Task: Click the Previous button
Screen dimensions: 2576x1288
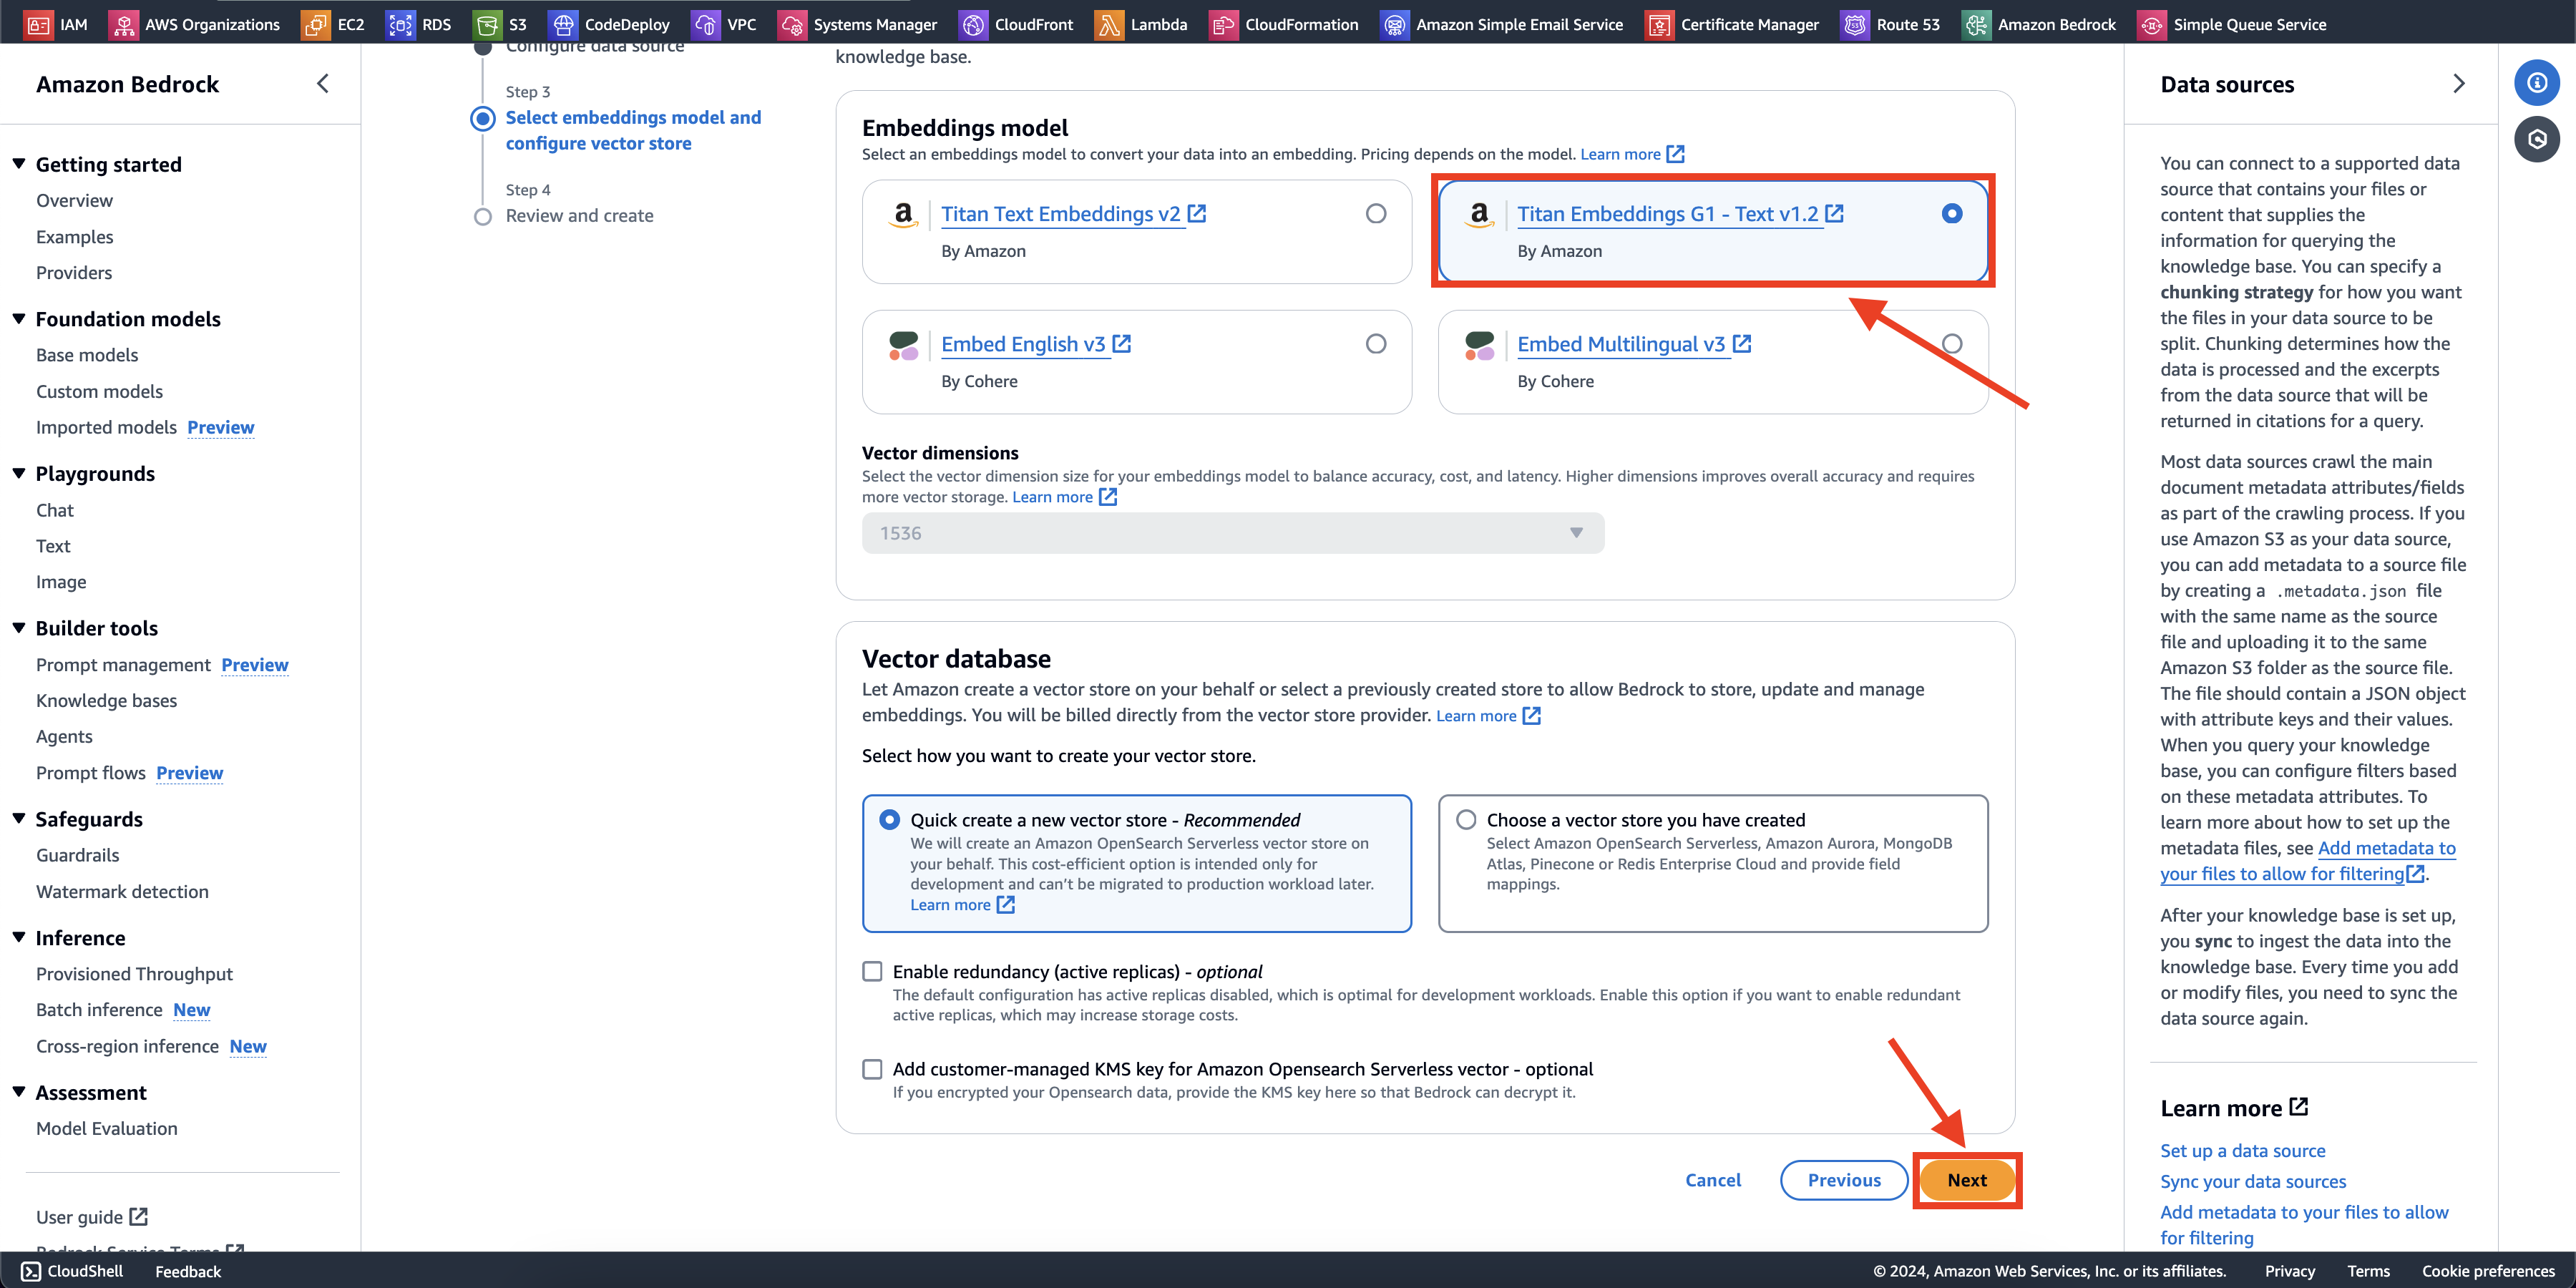Action: [1844, 1180]
